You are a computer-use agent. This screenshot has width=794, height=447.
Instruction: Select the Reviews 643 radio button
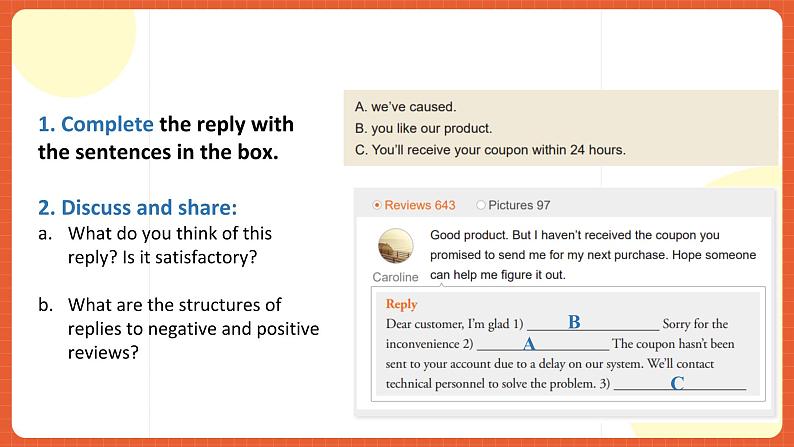377,205
